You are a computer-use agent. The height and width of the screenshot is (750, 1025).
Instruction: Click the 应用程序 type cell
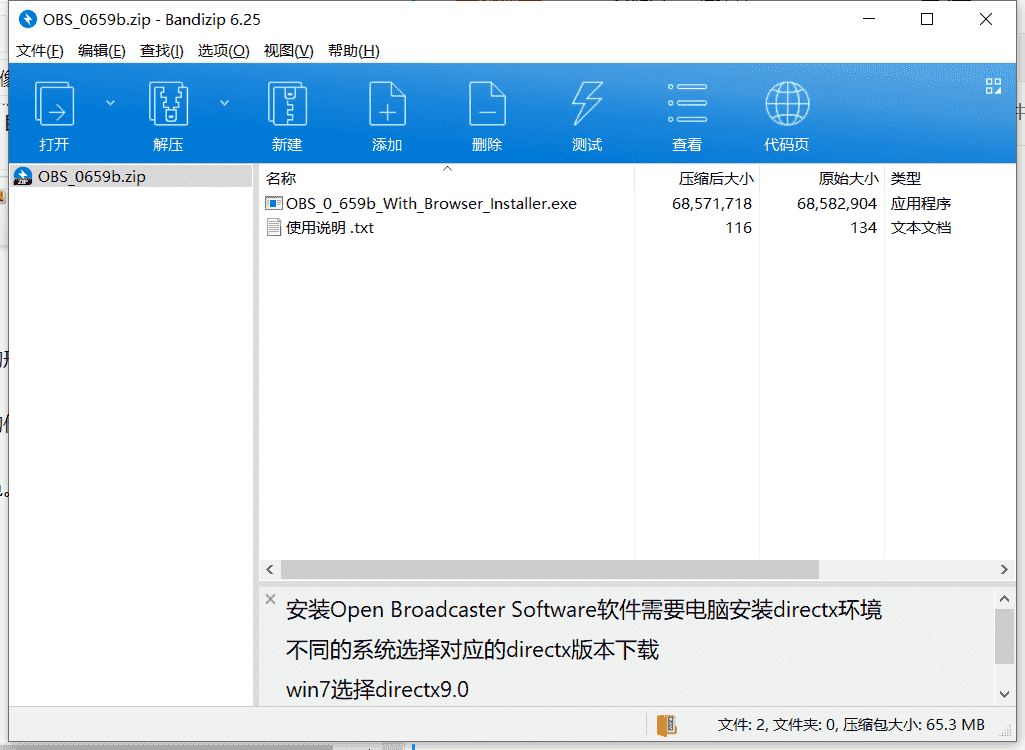click(920, 204)
